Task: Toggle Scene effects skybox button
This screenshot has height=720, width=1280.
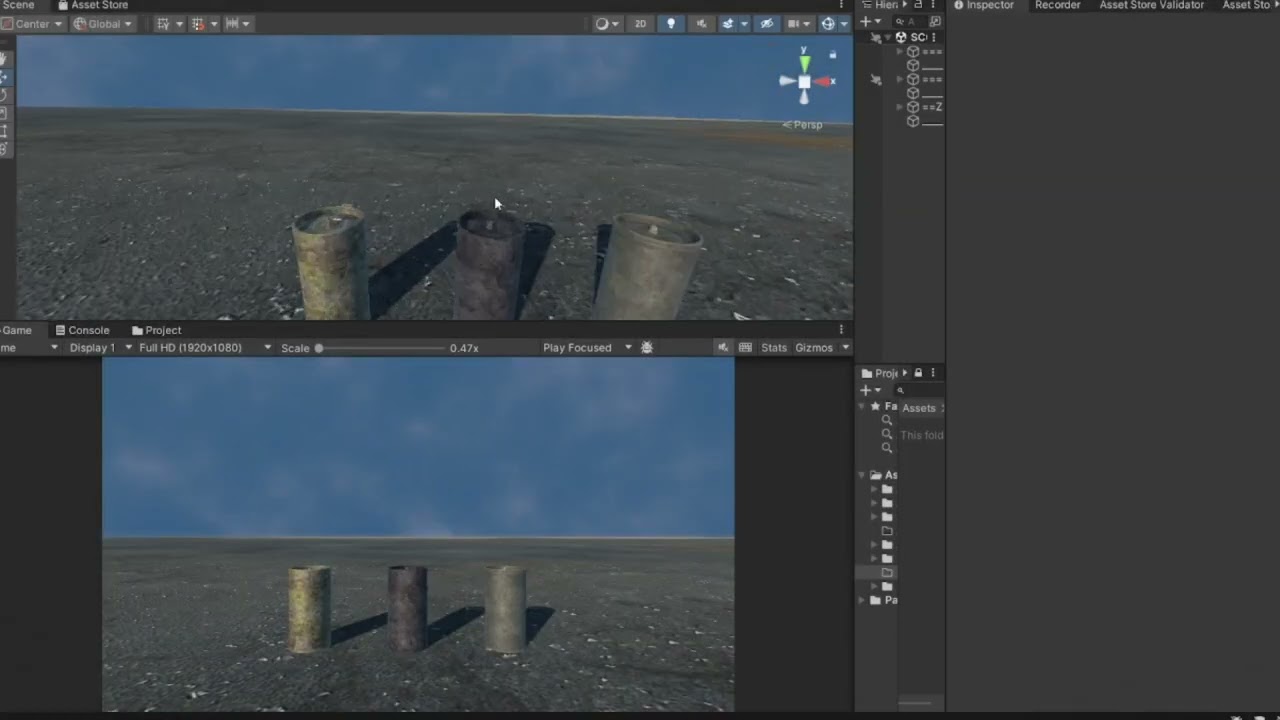Action: pyautogui.click(x=728, y=24)
